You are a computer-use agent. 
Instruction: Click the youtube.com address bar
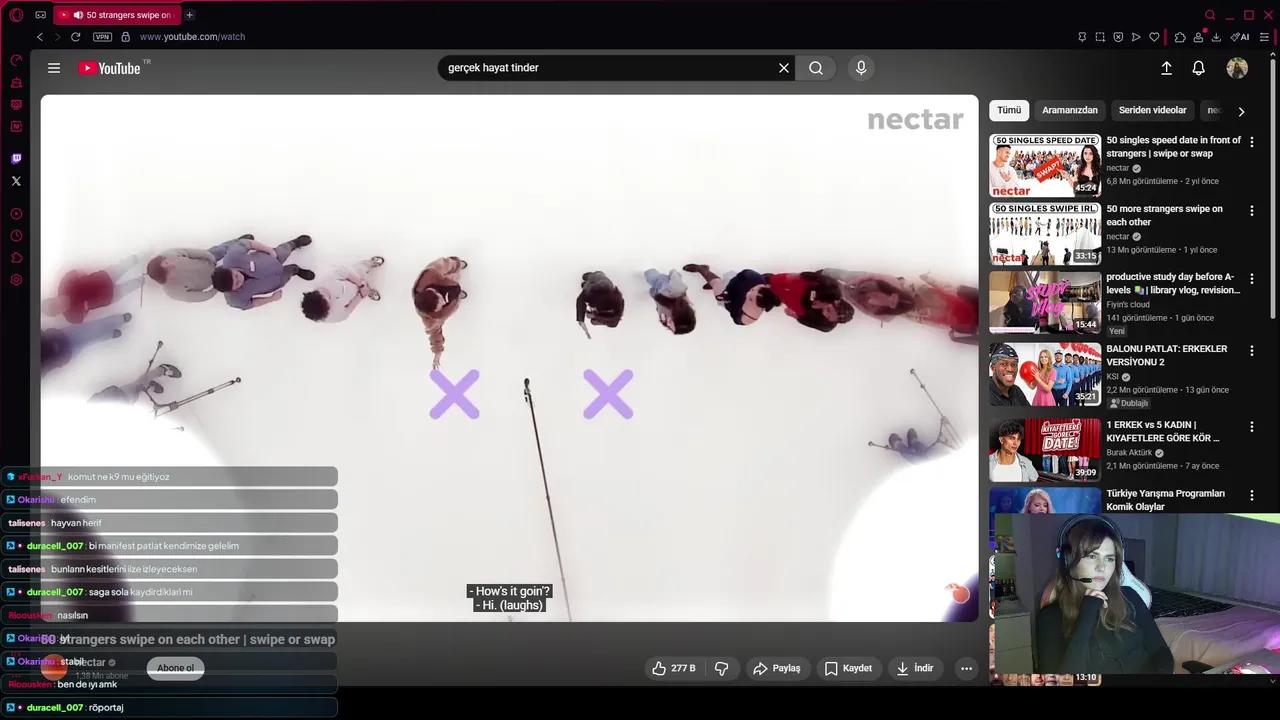coord(192,37)
